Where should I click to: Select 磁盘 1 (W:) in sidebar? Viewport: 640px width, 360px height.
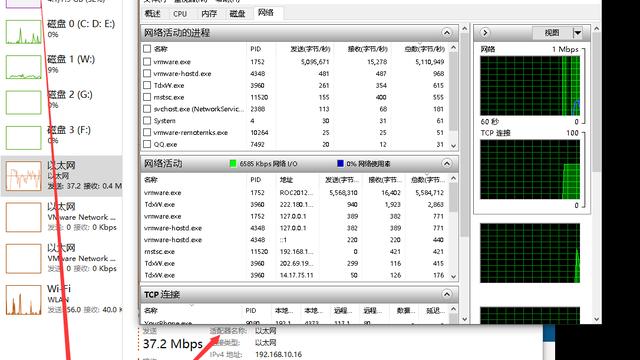[x=61, y=67]
